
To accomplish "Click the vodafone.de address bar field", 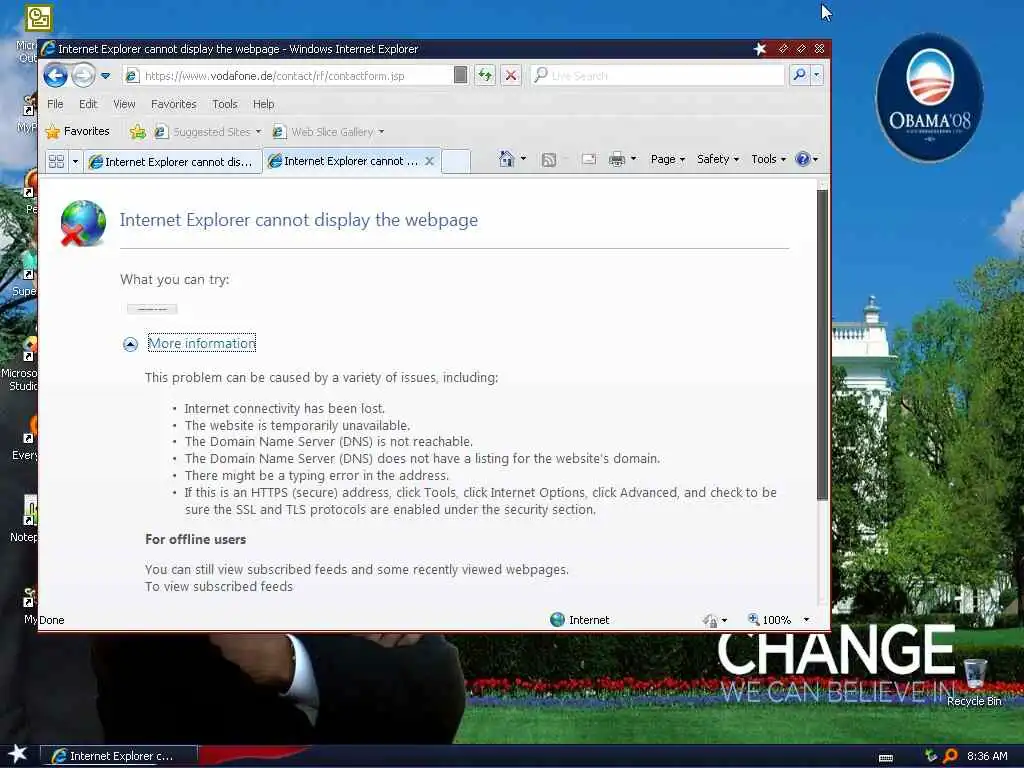I will [x=289, y=76].
